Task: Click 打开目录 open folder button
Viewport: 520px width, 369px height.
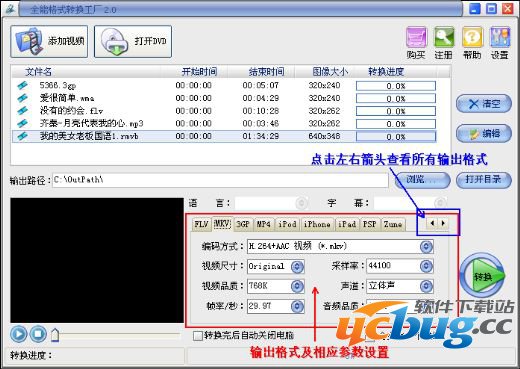Action: tap(484, 180)
